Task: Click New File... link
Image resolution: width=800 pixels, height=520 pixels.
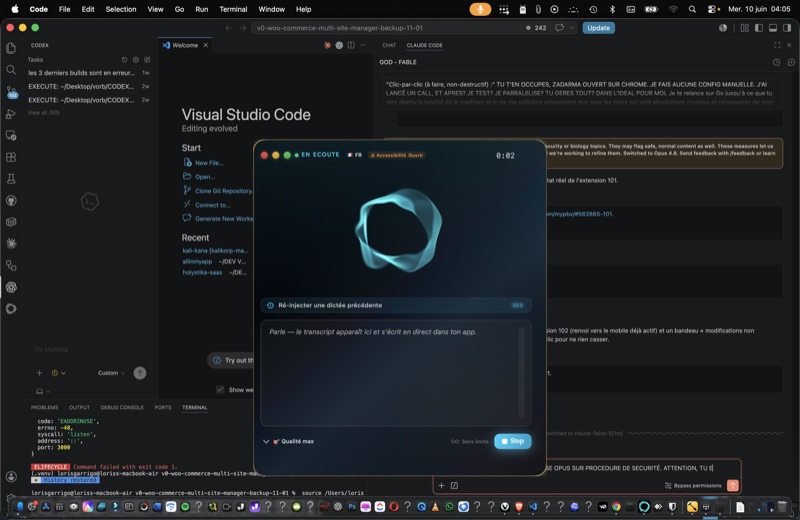Action: 209,163
